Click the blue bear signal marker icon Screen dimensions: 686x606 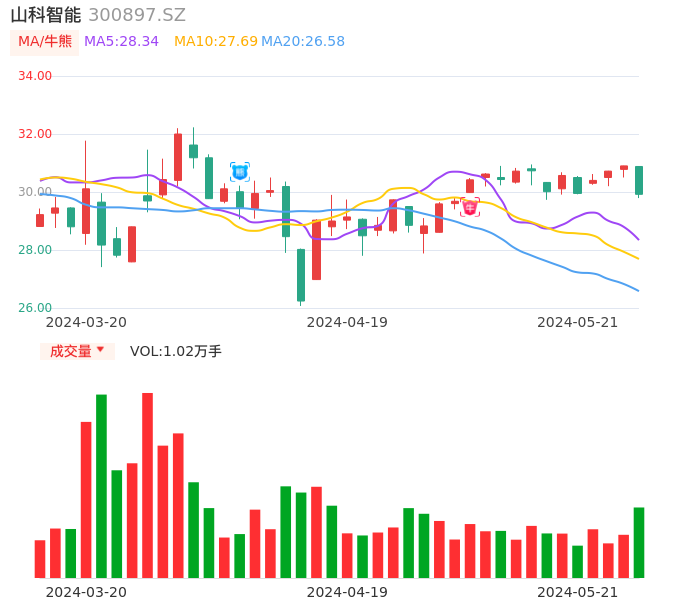240,172
